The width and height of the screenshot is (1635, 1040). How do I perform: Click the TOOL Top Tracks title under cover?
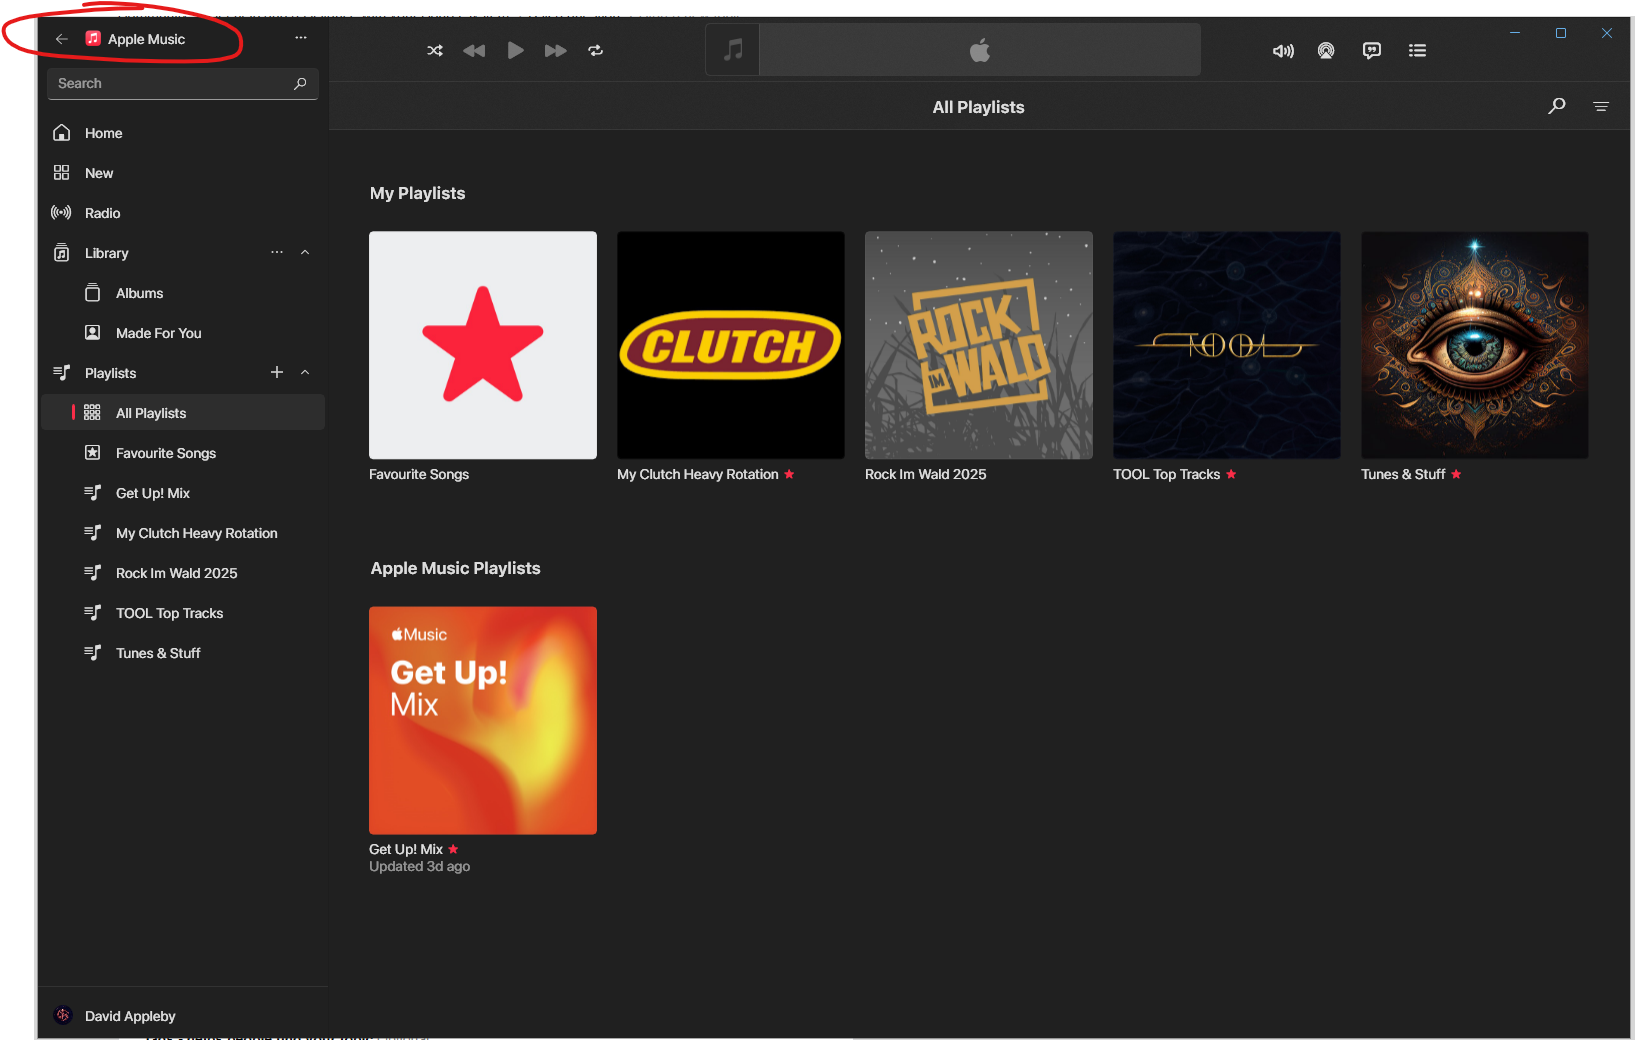1167,475
